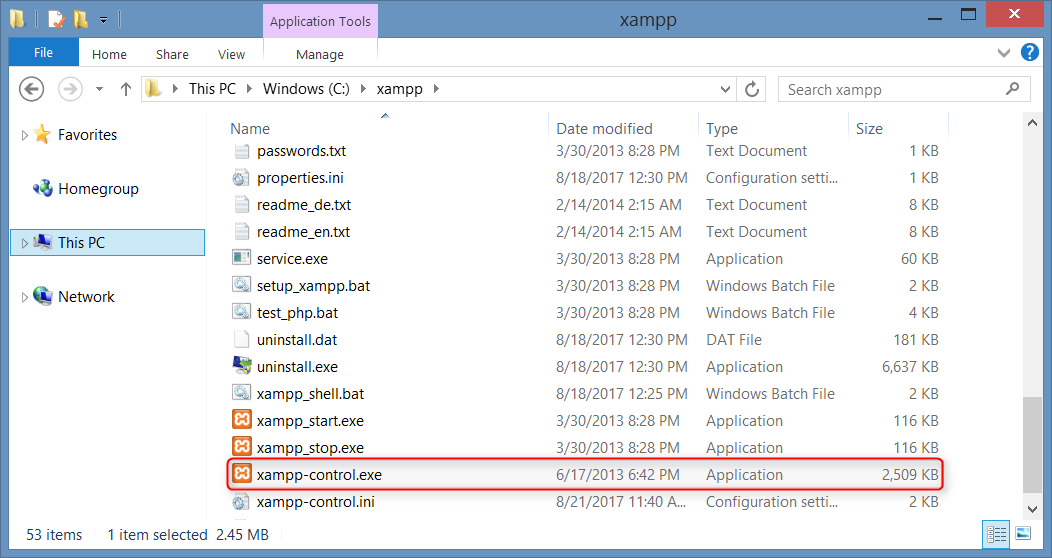Open address bar history dropdown
The height and width of the screenshot is (558, 1052).
coord(725,89)
